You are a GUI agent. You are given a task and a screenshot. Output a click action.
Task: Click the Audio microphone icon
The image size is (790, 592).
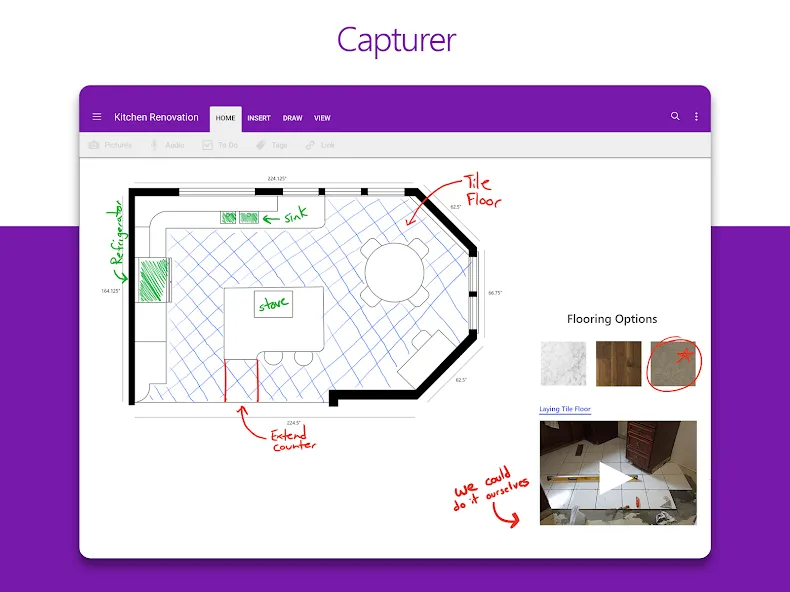[154, 145]
